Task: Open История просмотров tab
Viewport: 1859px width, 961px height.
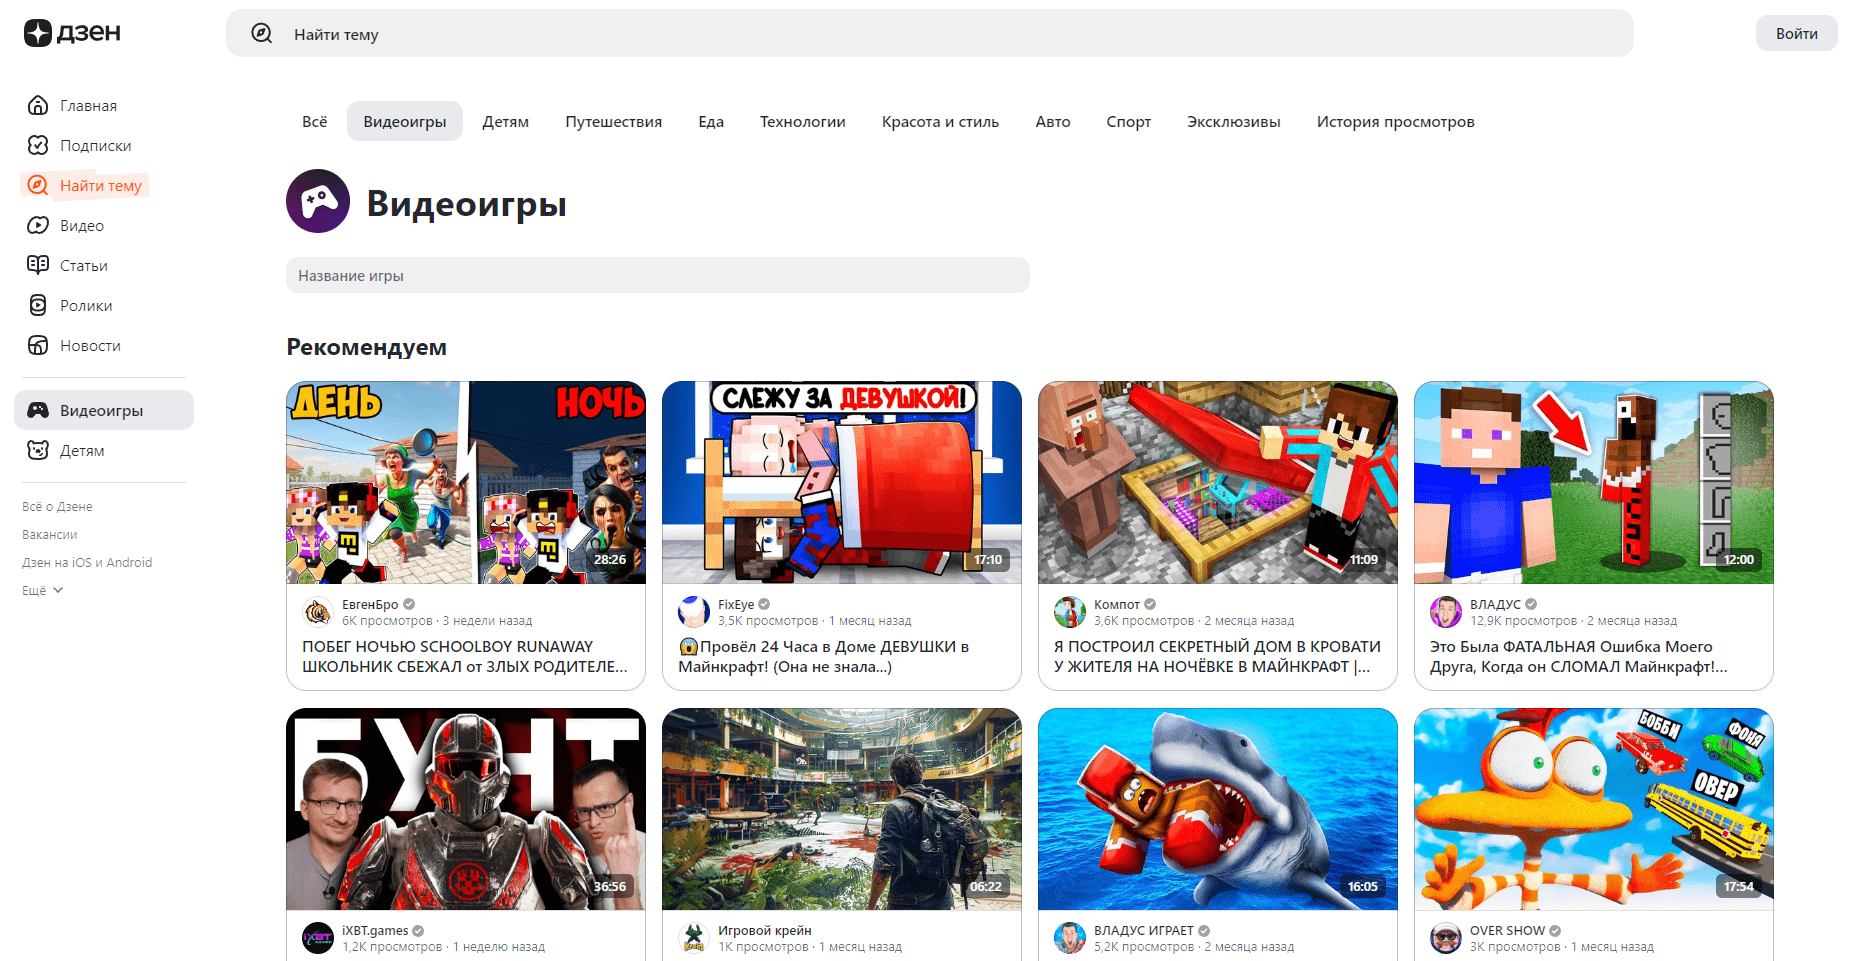Action: (1394, 121)
